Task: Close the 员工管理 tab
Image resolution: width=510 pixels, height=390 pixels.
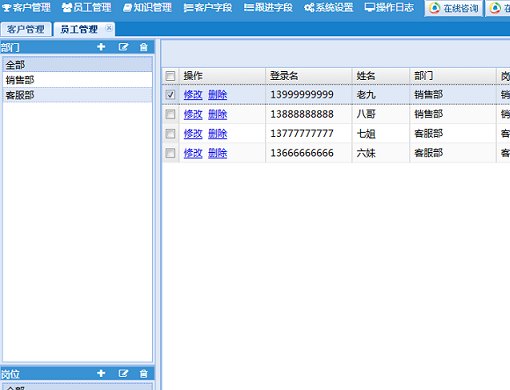Action: tap(109, 28)
